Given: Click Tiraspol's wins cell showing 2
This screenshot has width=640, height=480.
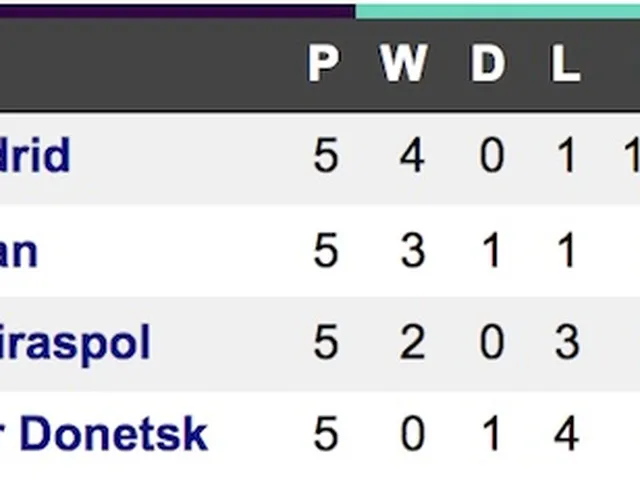Looking at the screenshot, I should (x=412, y=343).
